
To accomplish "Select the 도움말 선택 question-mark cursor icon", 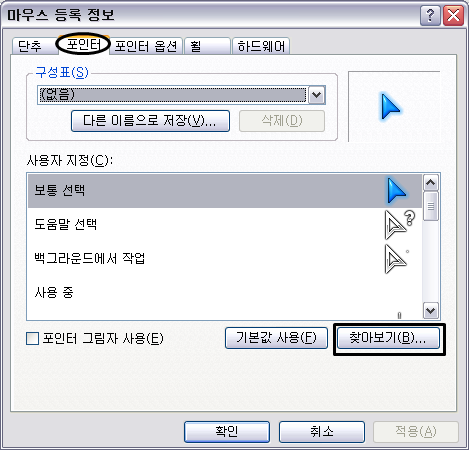I will coord(399,225).
